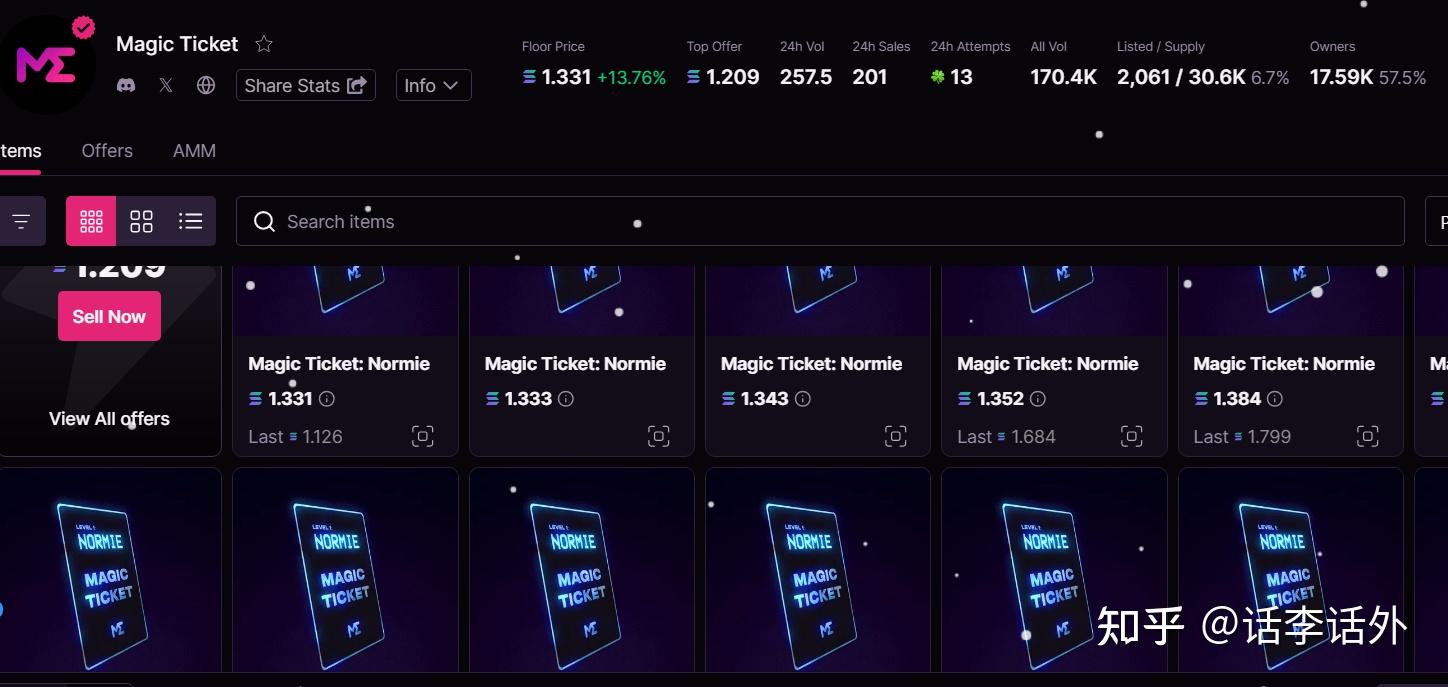This screenshot has height=687, width=1448.
Task: Open the View All offers link
Action: (109, 419)
